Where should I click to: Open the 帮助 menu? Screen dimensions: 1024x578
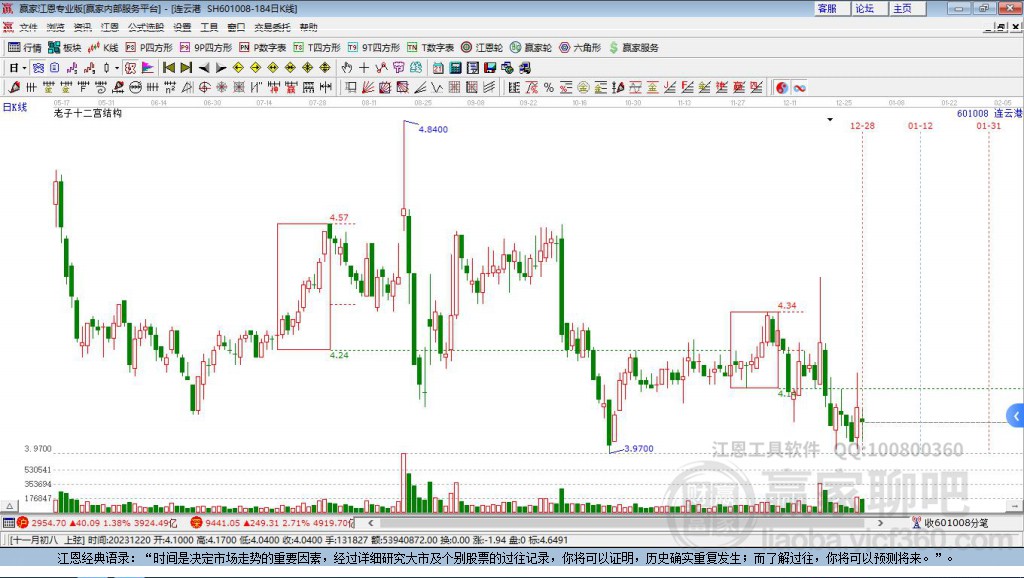click(x=308, y=27)
